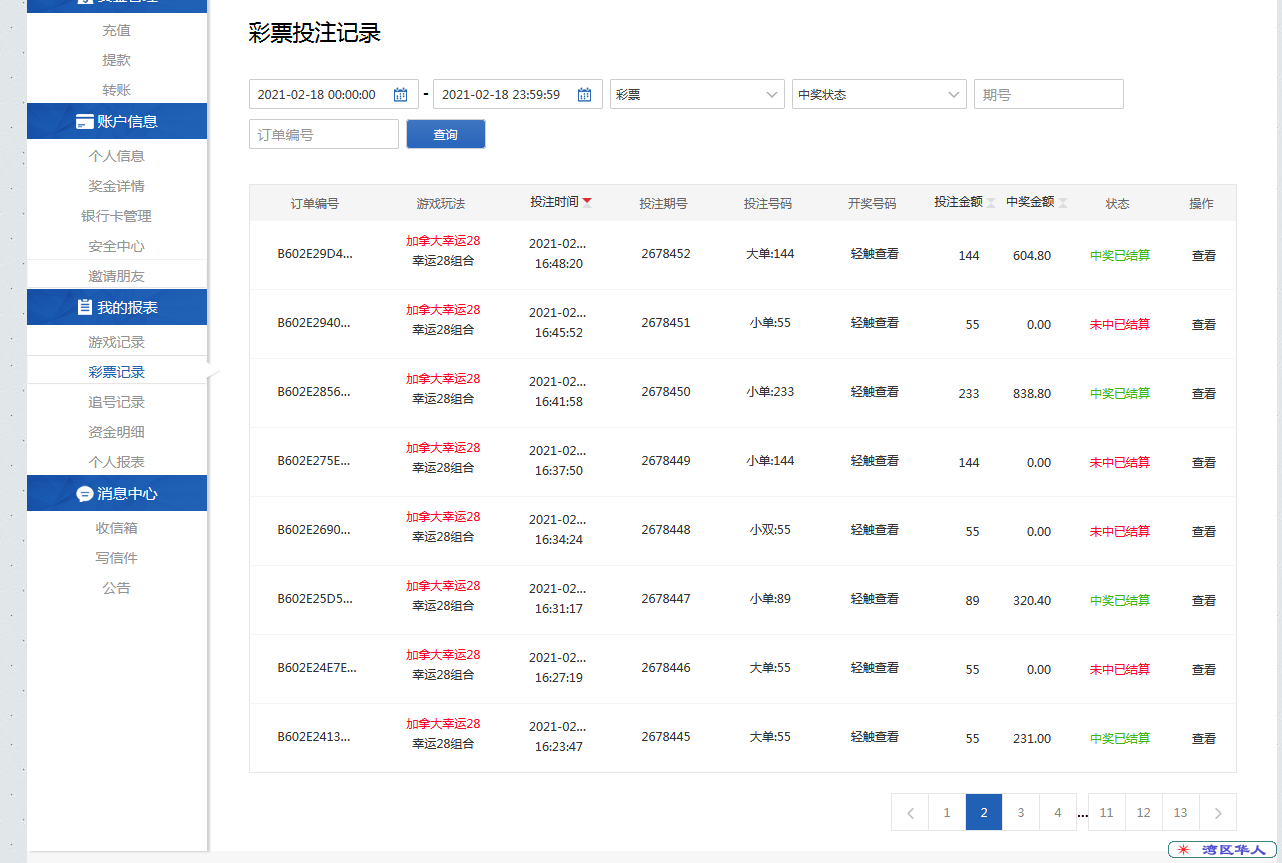The image size is (1282, 863).
Task: Click winning amount 838.80
Action: tap(1032, 394)
